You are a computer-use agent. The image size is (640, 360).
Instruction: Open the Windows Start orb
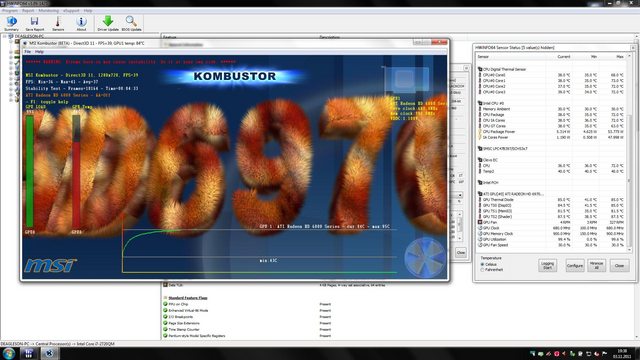9,353
